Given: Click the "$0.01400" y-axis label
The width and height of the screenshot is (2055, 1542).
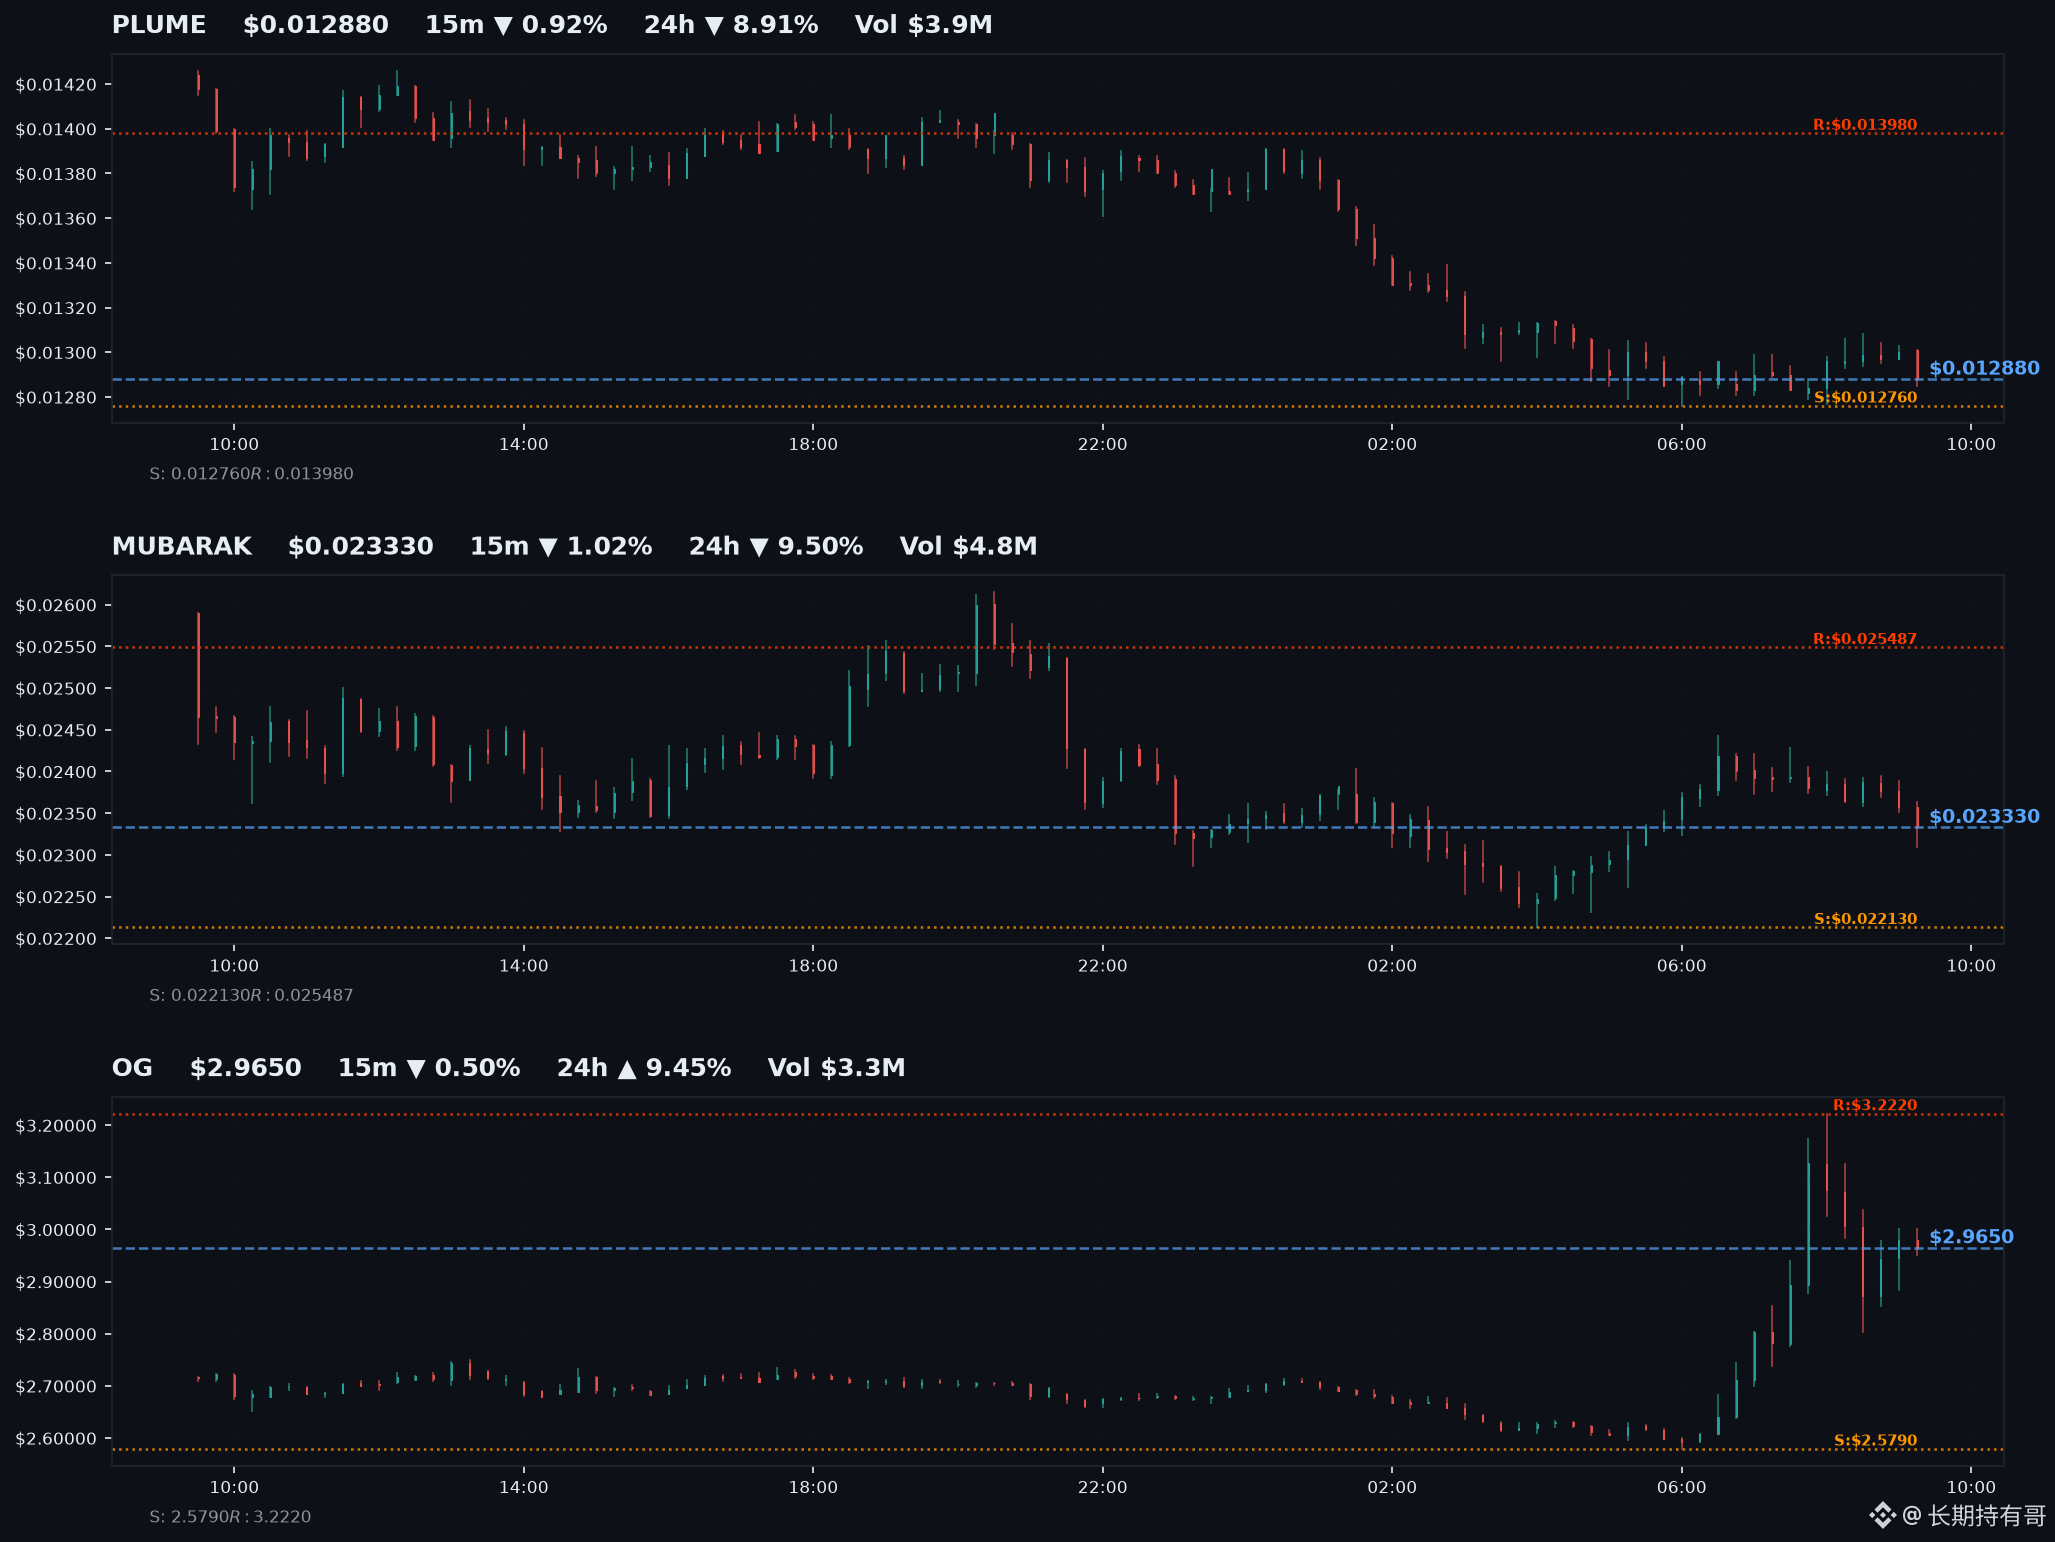Looking at the screenshot, I should (x=56, y=130).
